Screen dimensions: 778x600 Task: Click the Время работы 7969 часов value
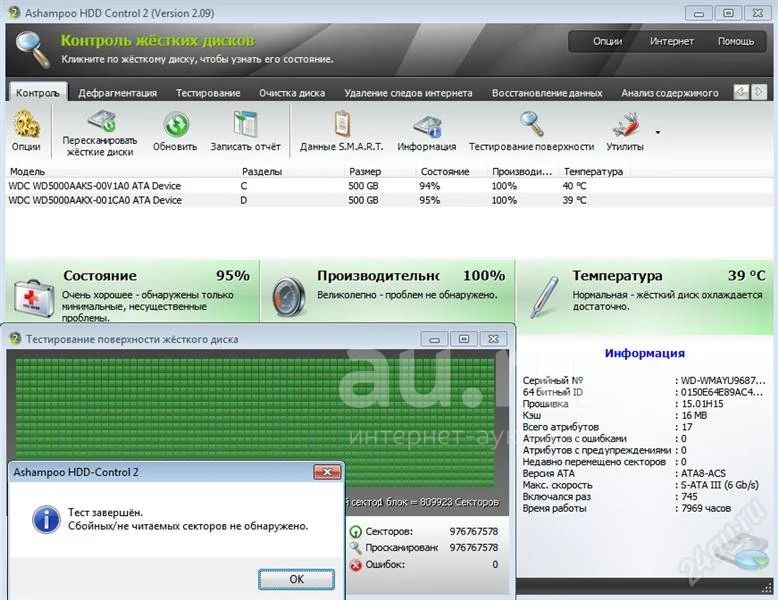[x=706, y=509]
